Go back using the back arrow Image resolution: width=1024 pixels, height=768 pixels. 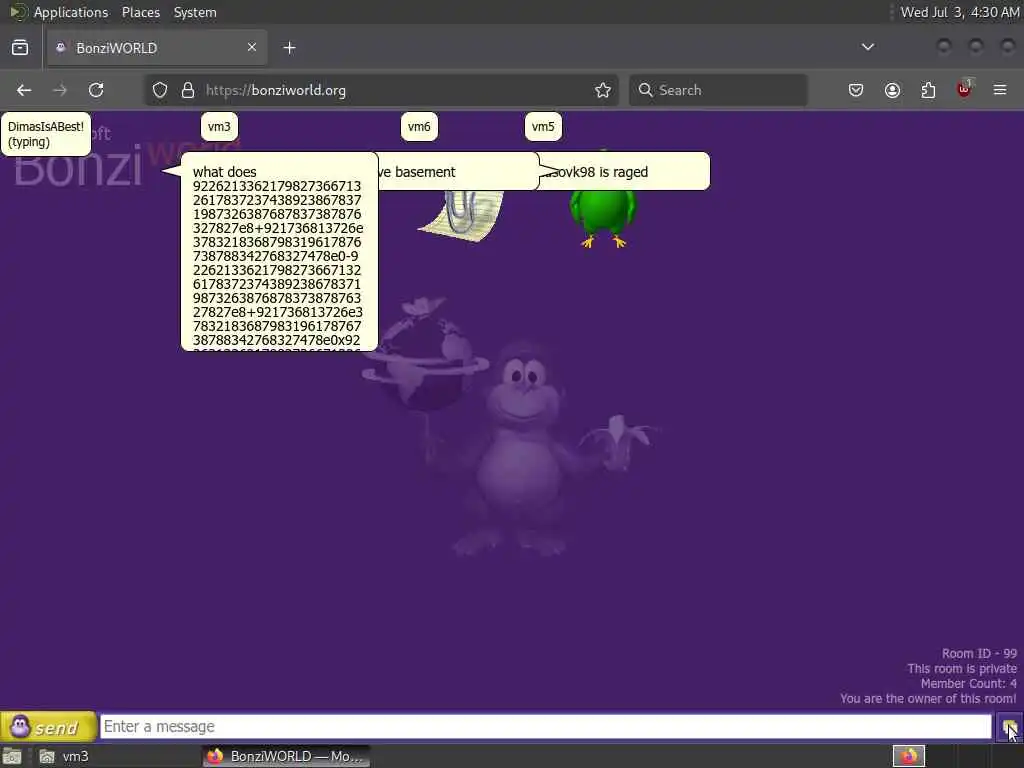[x=24, y=90]
